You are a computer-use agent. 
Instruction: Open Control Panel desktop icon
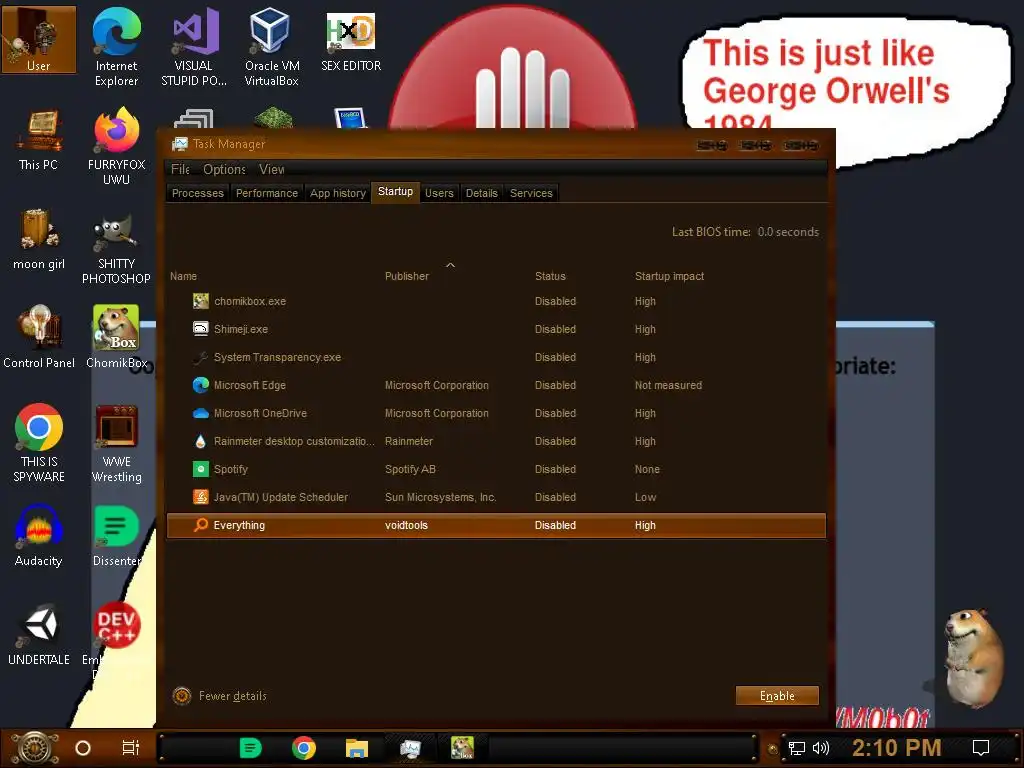(x=39, y=338)
